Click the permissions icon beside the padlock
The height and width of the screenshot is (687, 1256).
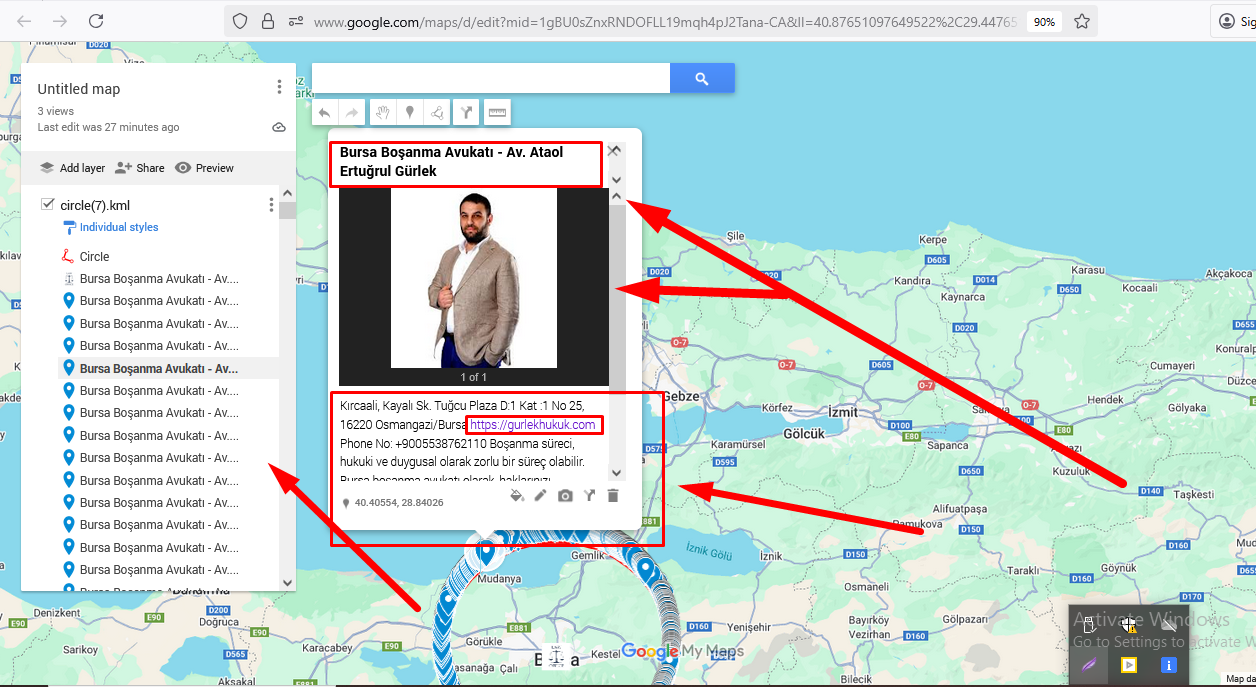pyautogui.click(x=295, y=21)
